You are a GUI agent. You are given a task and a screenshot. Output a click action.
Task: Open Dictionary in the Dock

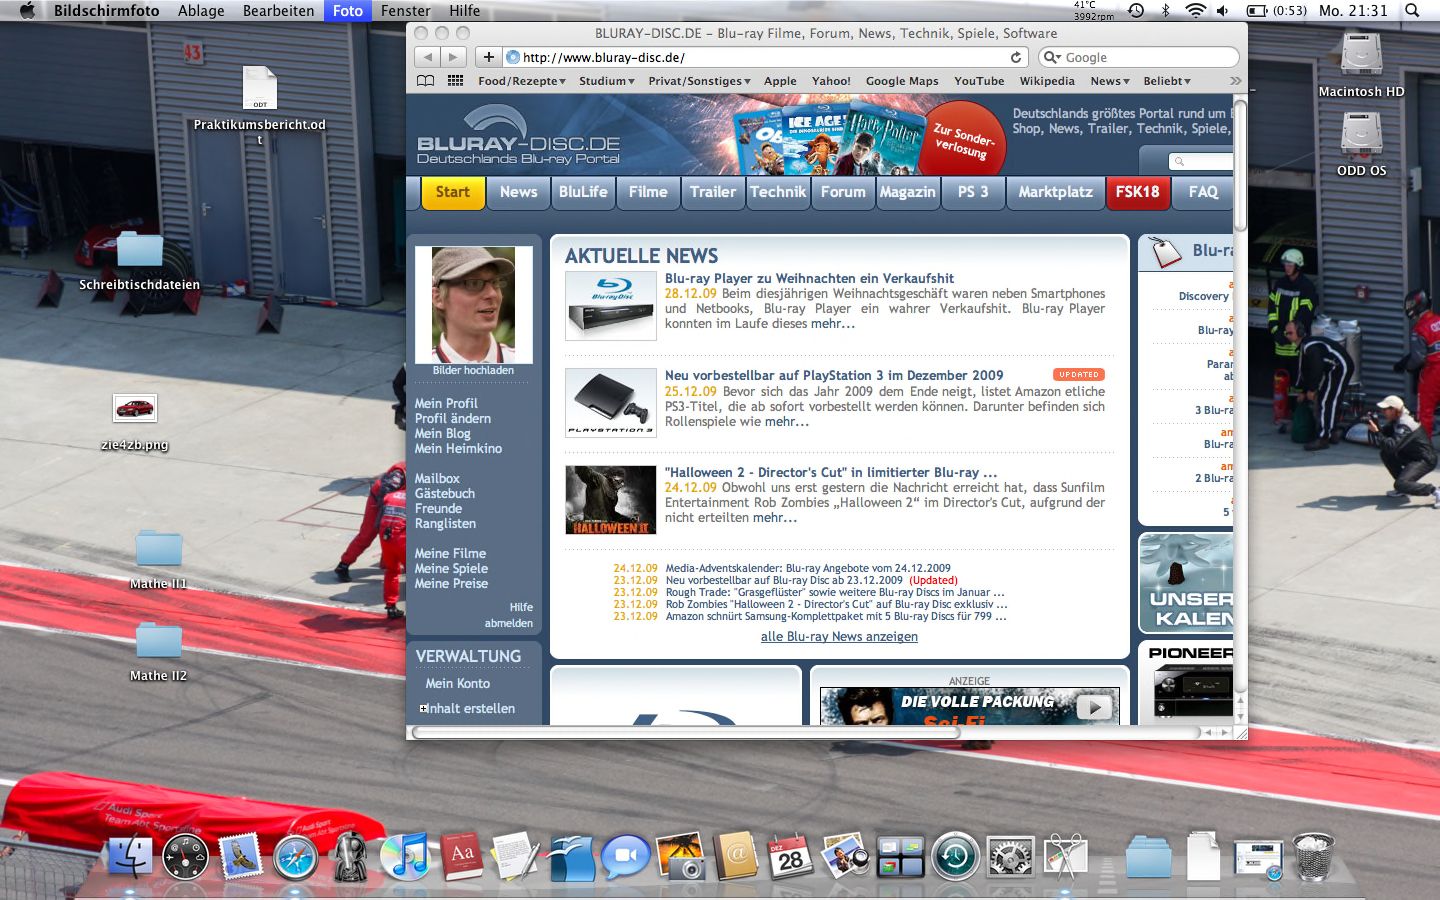(x=461, y=857)
